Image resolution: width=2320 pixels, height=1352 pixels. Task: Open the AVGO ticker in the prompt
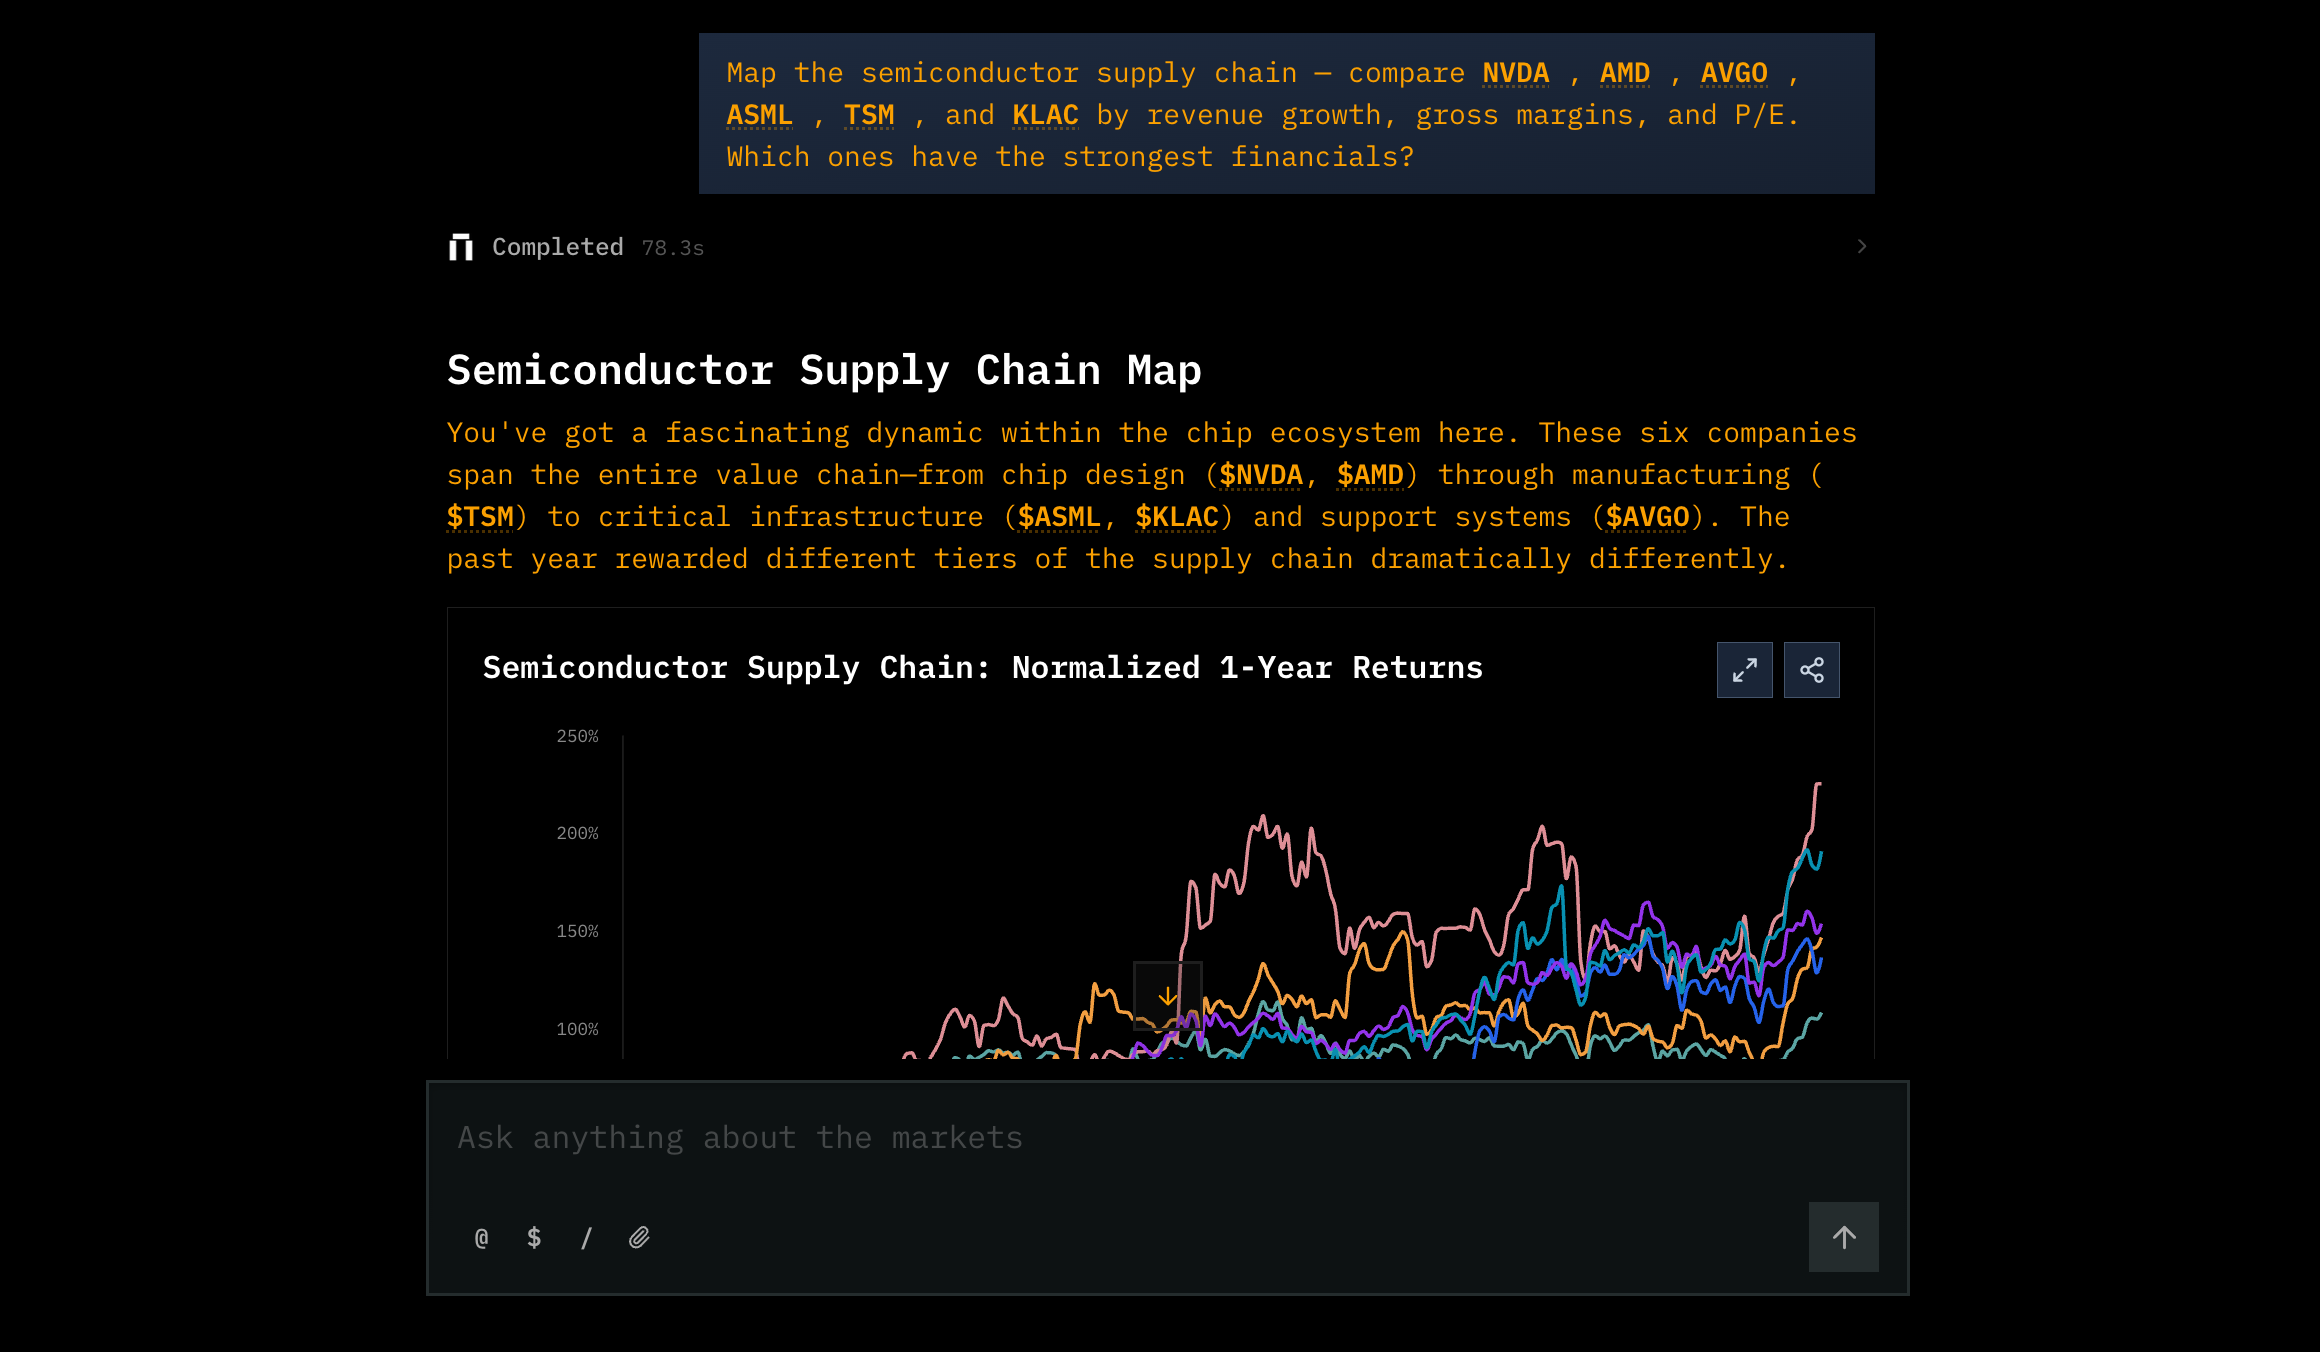[1734, 72]
